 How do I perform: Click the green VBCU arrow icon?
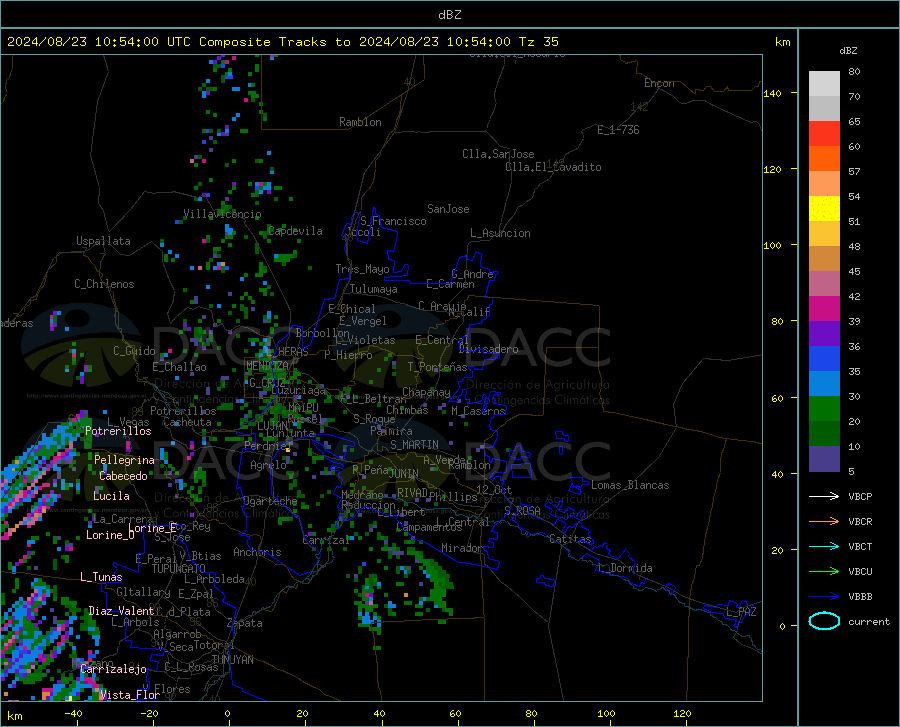824,572
